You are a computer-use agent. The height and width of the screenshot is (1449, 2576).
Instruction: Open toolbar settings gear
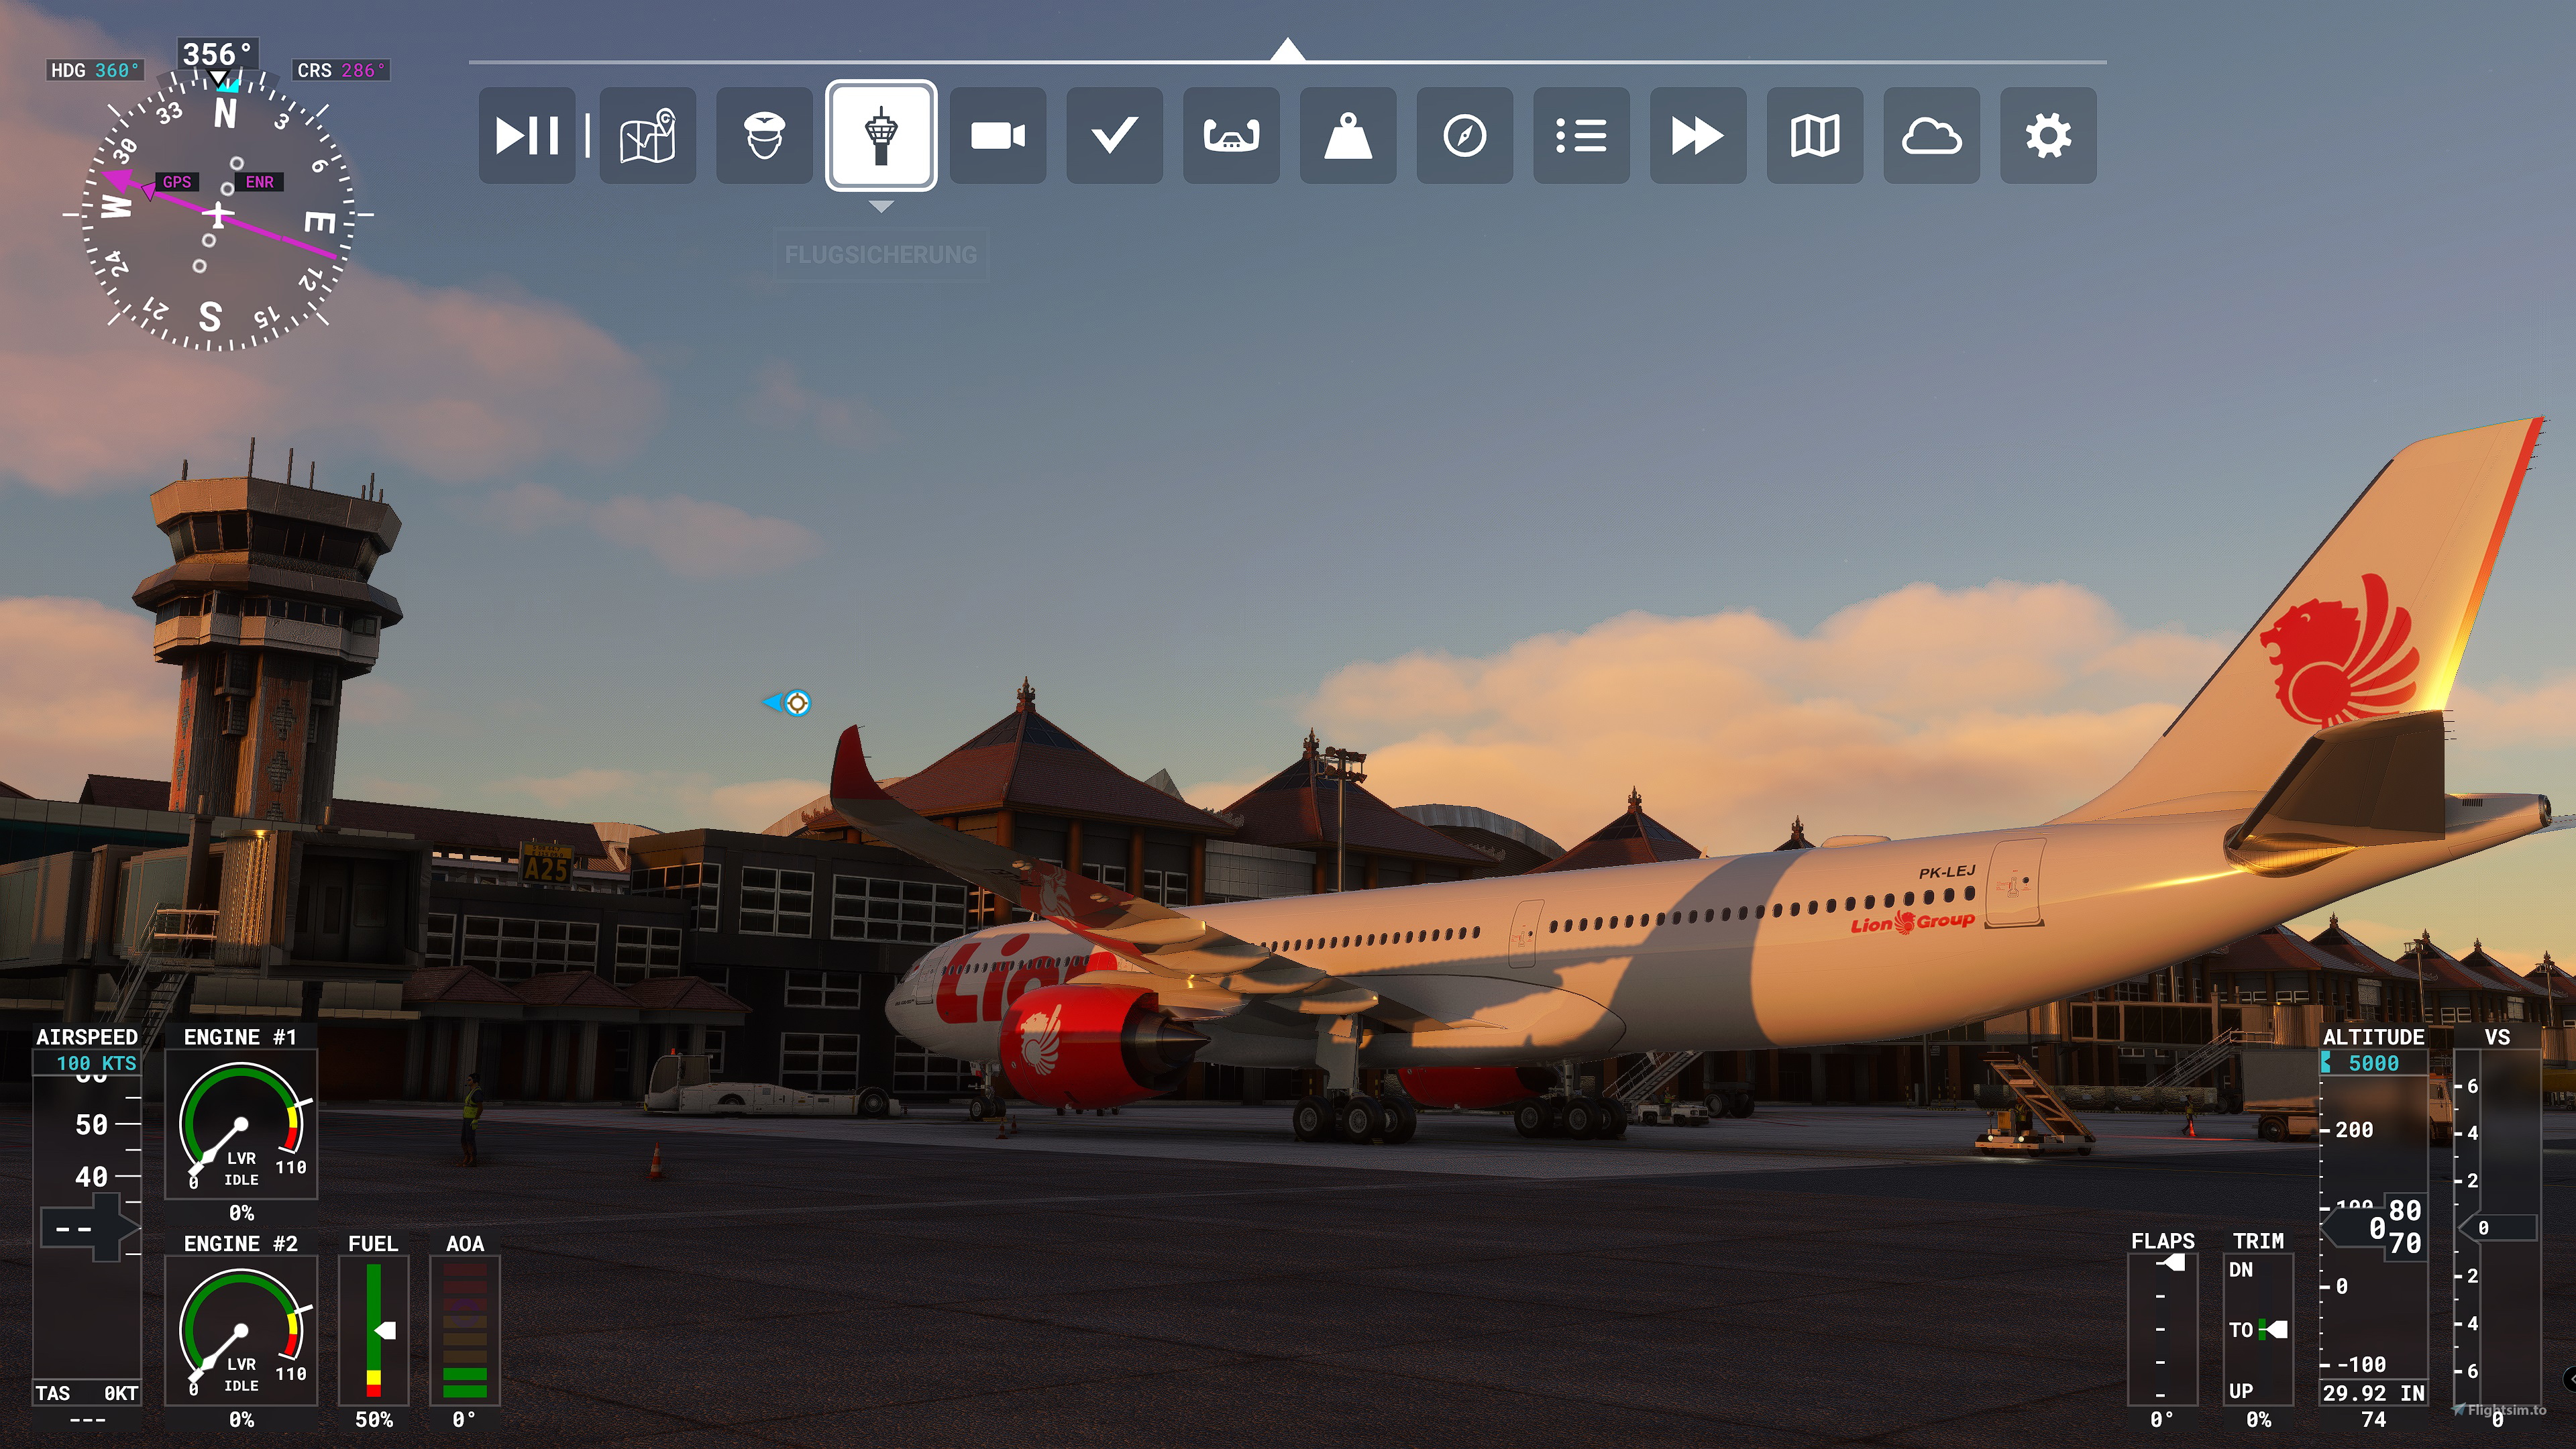2048,135
